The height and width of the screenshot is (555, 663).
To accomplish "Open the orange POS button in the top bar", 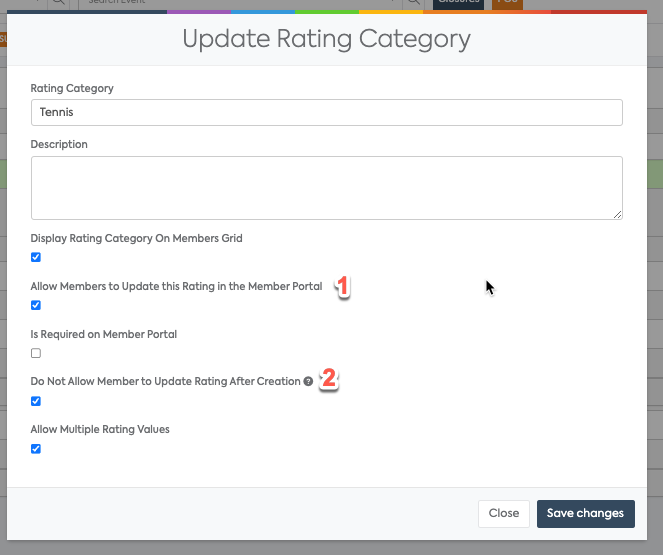I will coord(507,3).
